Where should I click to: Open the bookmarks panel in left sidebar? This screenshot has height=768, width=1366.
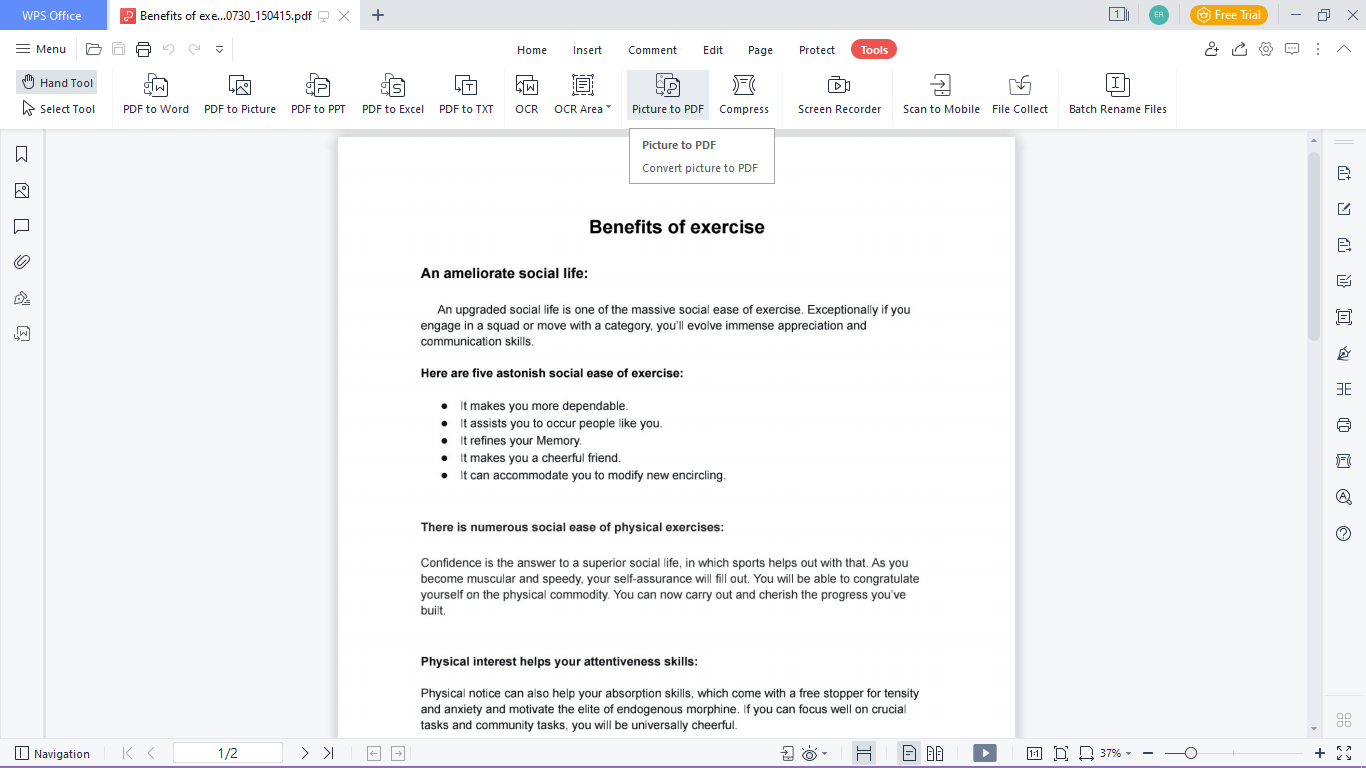(21, 154)
